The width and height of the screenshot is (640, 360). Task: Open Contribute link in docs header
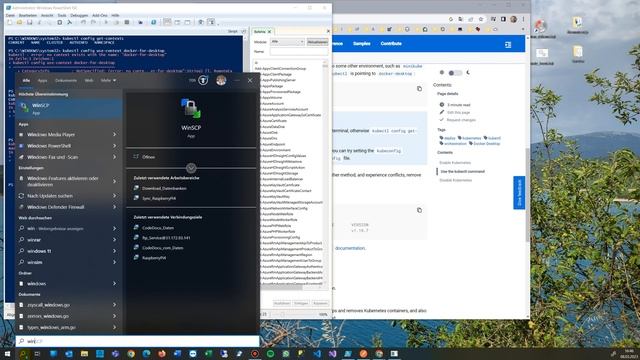pyautogui.click(x=391, y=44)
